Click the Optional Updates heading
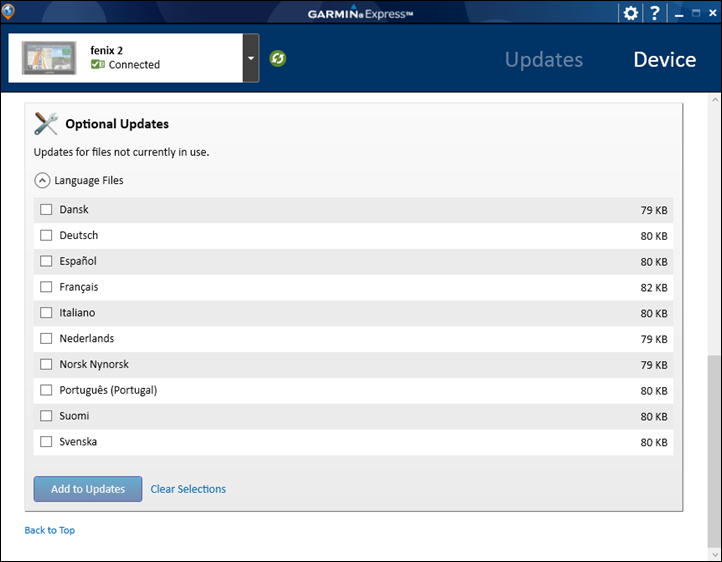The width and height of the screenshot is (722, 562). (117, 124)
